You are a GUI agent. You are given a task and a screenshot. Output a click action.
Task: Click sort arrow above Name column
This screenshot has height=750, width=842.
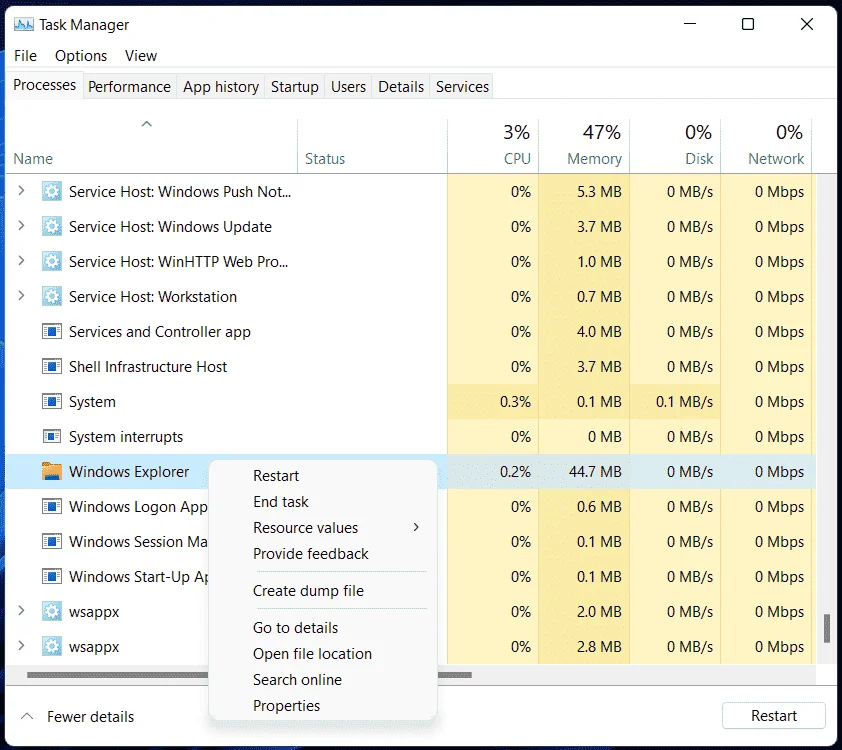point(147,124)
